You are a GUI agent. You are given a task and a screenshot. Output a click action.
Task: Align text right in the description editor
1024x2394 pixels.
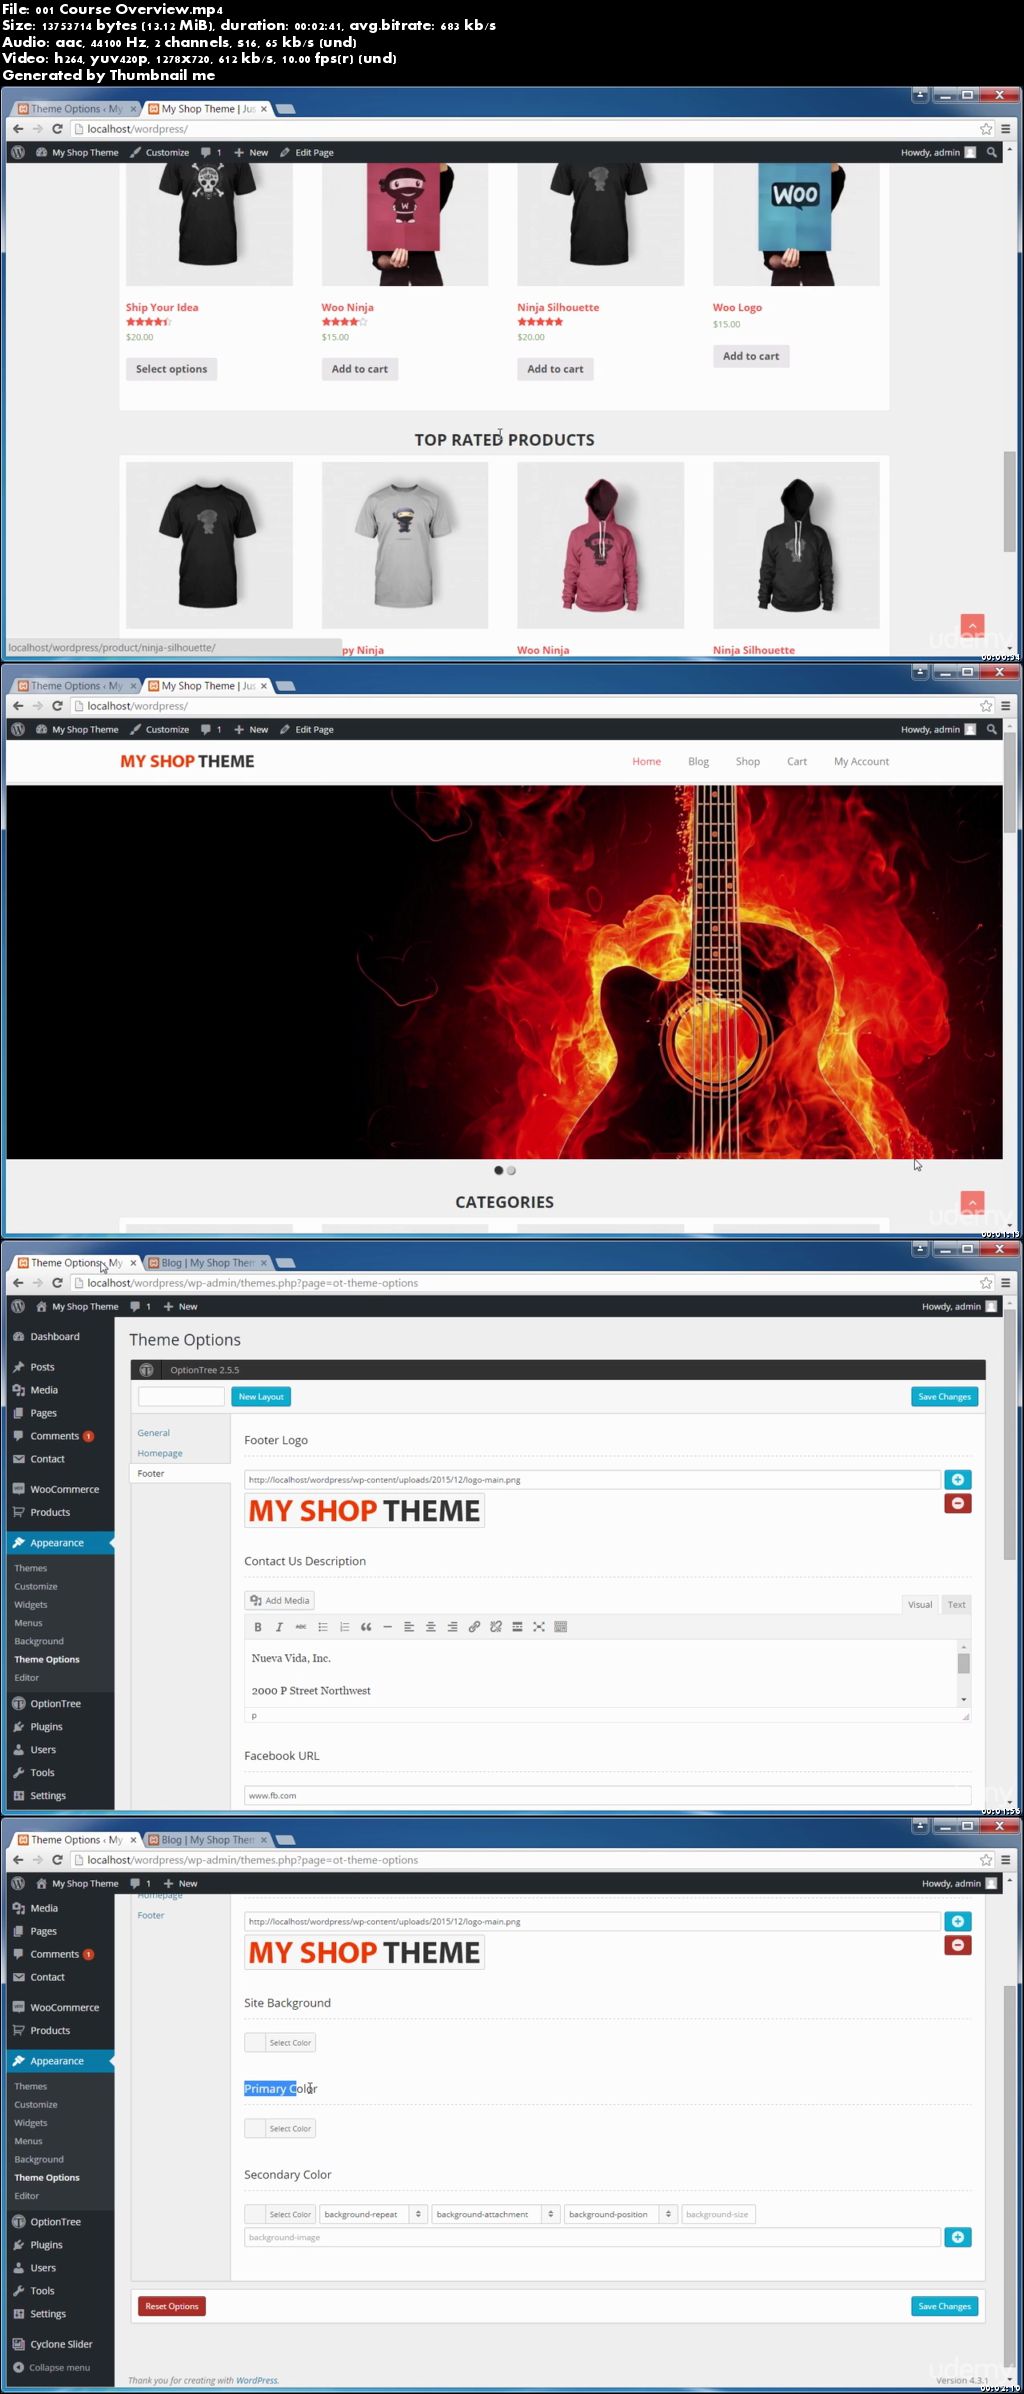click(x=452, y=1627)
